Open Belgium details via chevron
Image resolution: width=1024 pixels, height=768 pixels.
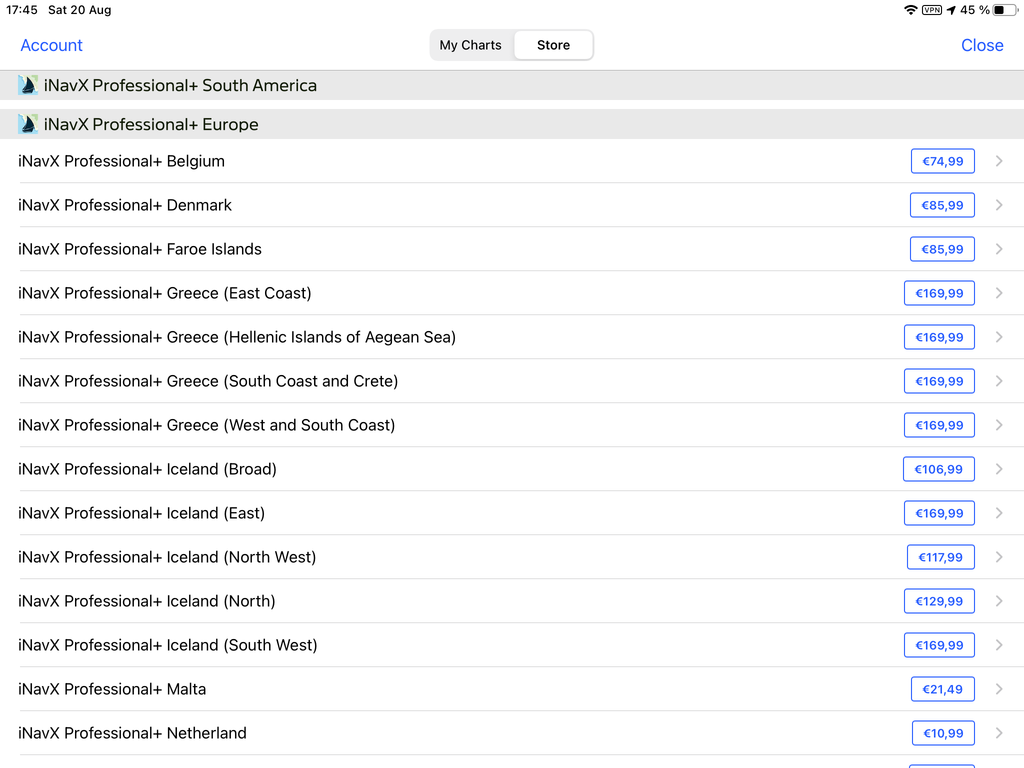tap(999, 161)
